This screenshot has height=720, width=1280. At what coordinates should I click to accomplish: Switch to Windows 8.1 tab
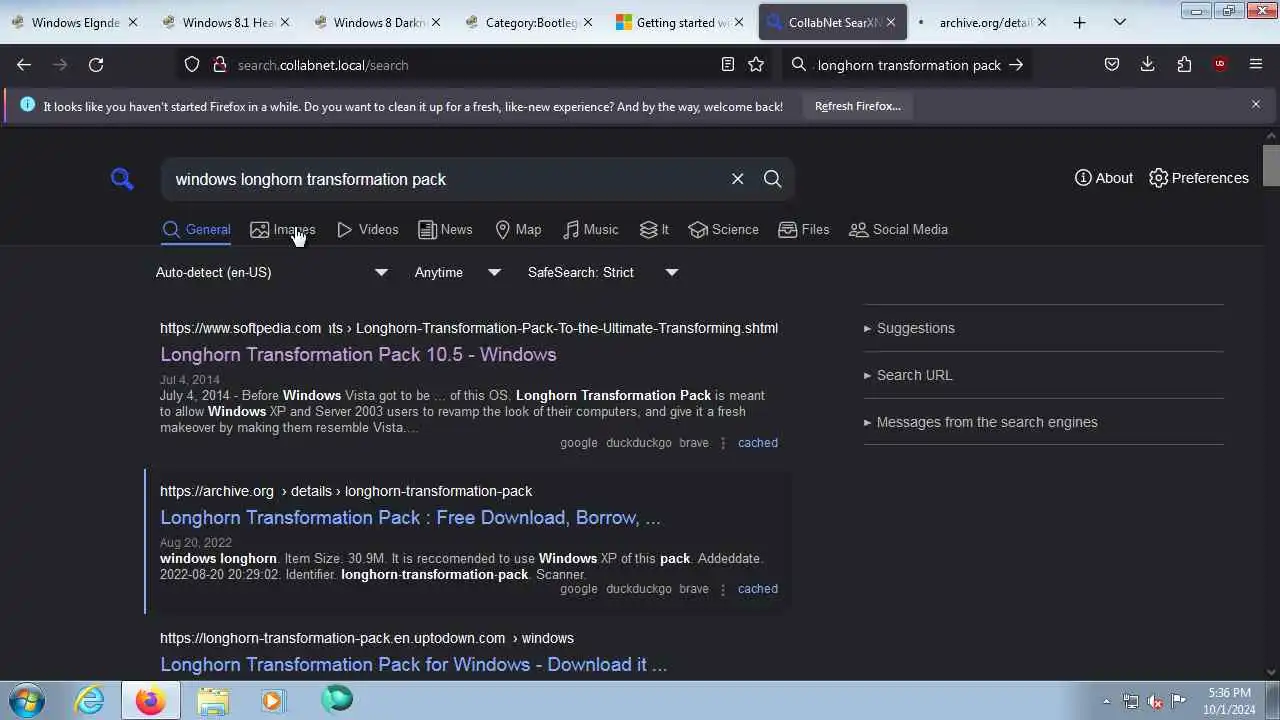228,22
